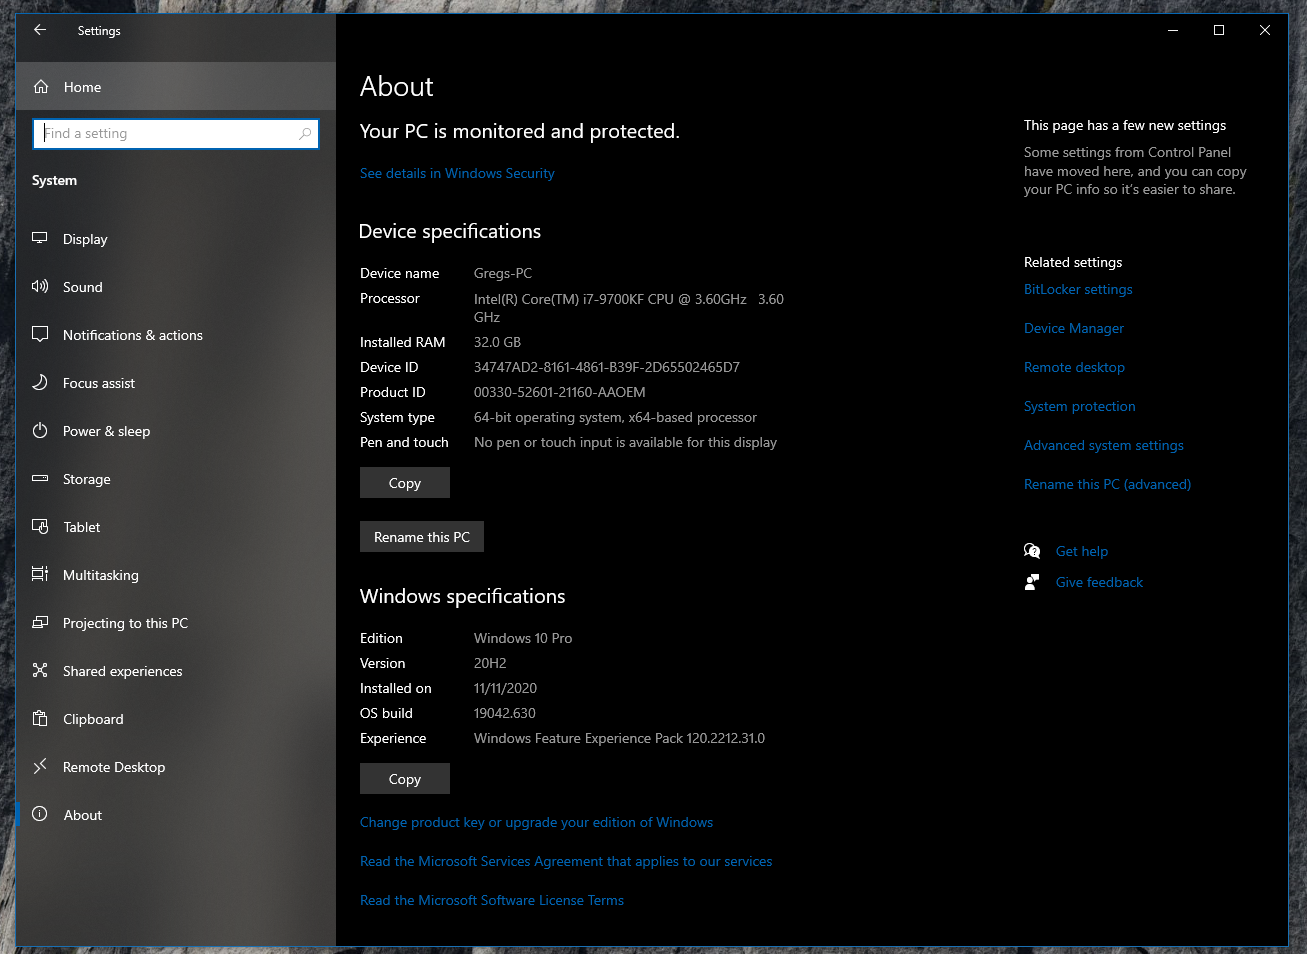Click the Focus assist moon icon
The height and width of the screenshot is (954, 1307).
click(x=40, y=382)
